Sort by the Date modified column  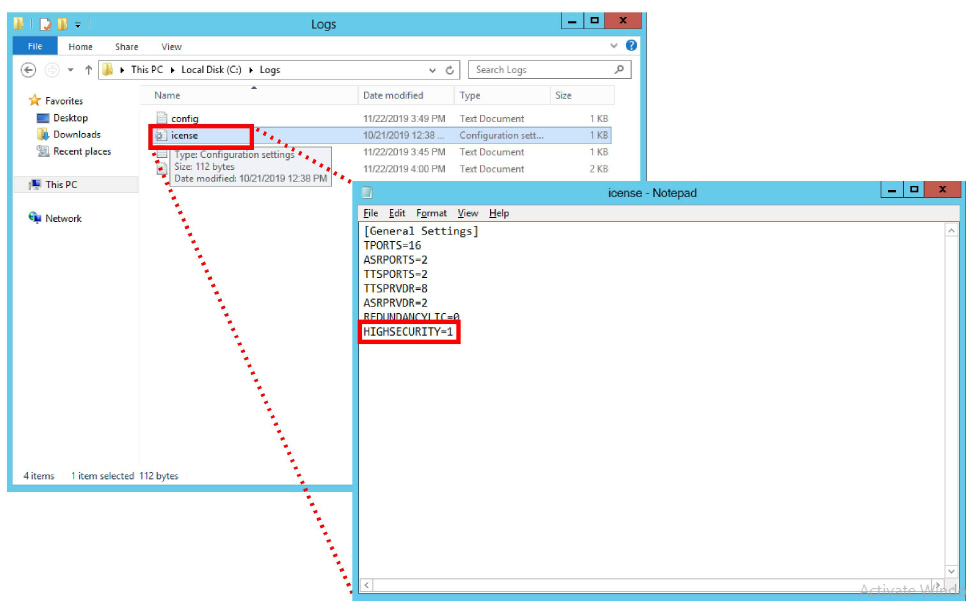(x=393, y=96)
